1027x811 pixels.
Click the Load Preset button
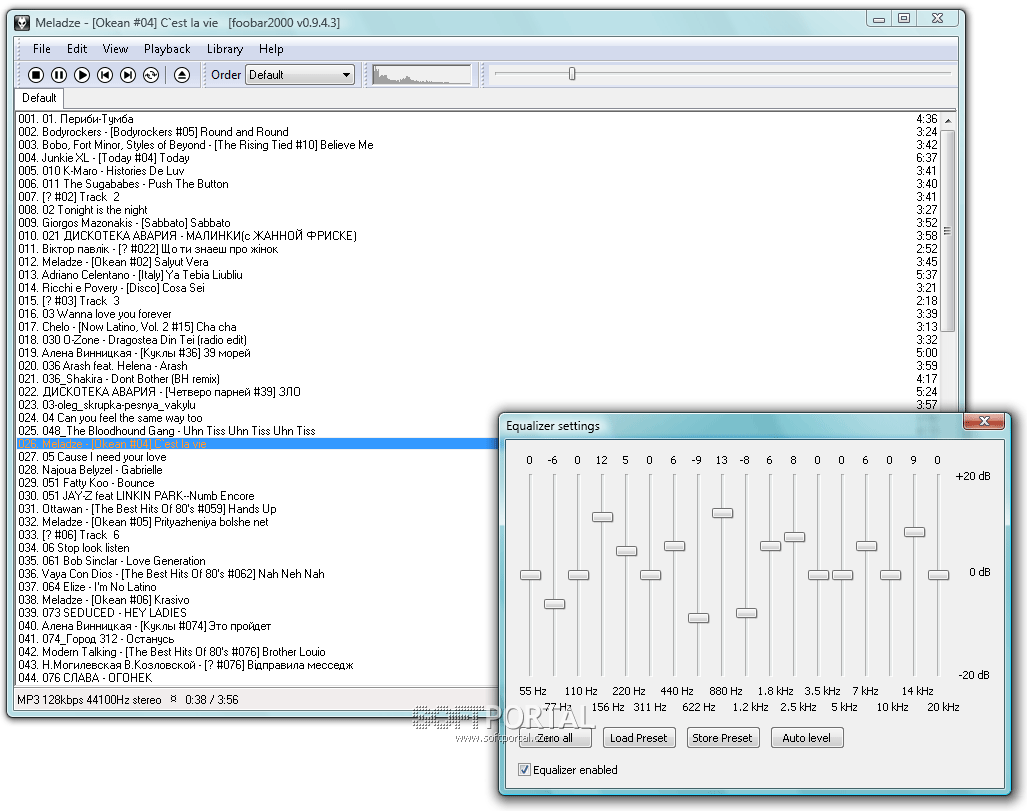639,738
